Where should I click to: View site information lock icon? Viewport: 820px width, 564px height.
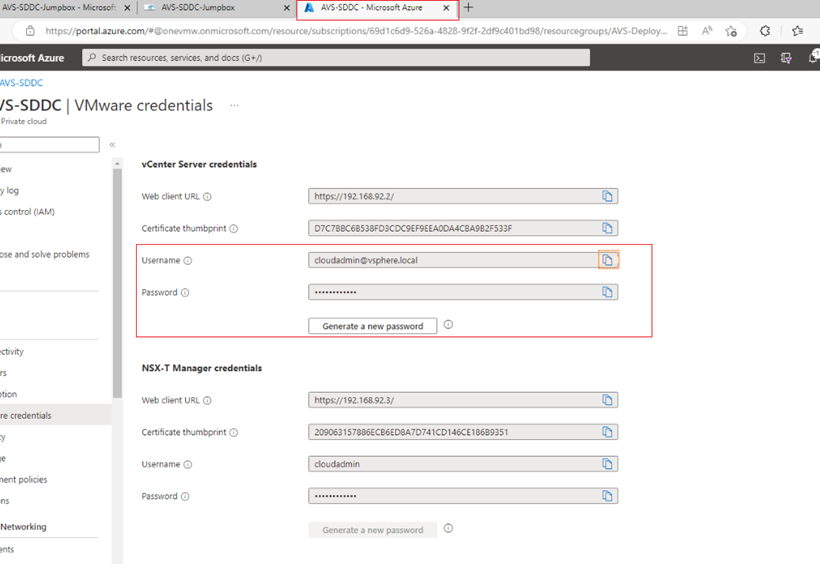[30, 31]
